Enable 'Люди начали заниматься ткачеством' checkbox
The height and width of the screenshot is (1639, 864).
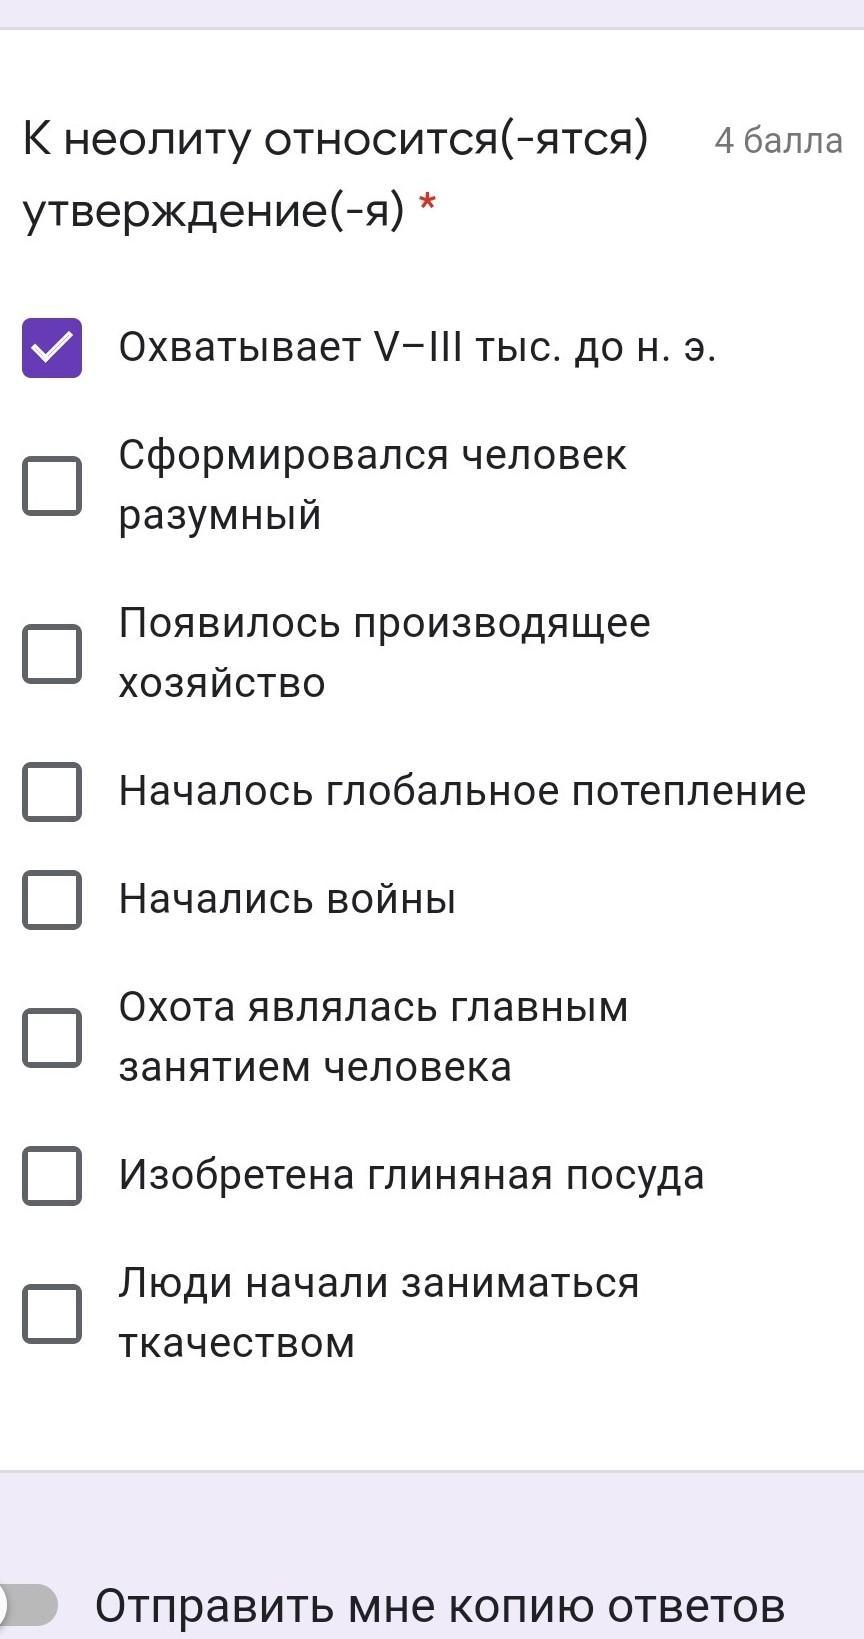point(52,1313)
